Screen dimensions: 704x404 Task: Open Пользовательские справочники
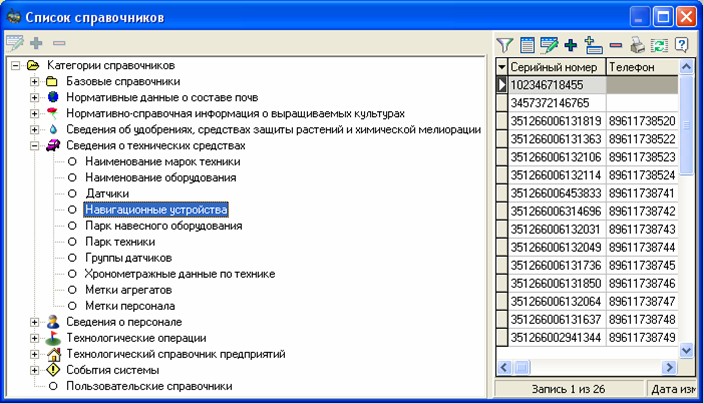(x=149, y=386)
